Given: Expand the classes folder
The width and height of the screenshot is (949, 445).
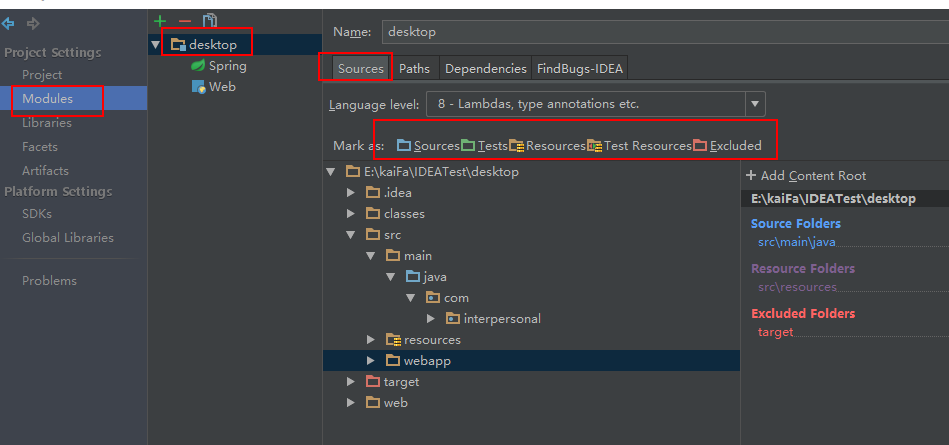Looking at the screenshot, I should (350, 214).
